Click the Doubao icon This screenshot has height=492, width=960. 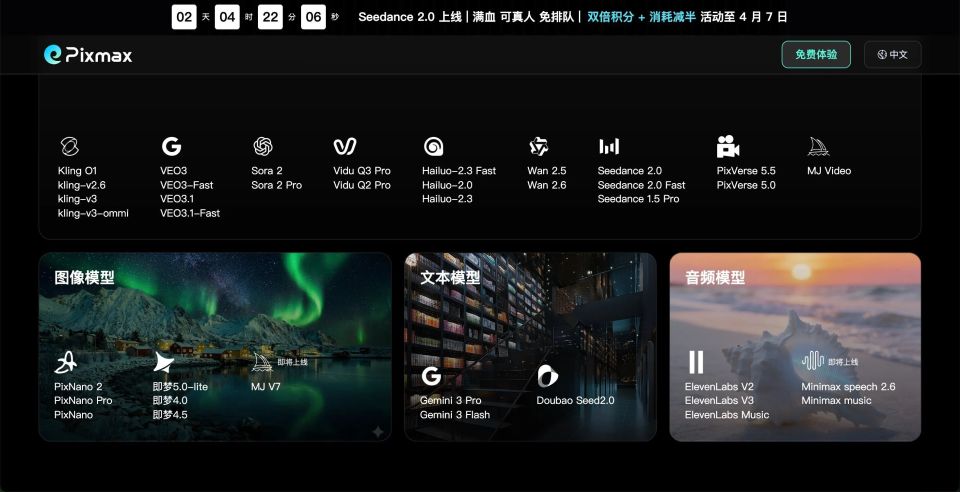click(547, 376)
